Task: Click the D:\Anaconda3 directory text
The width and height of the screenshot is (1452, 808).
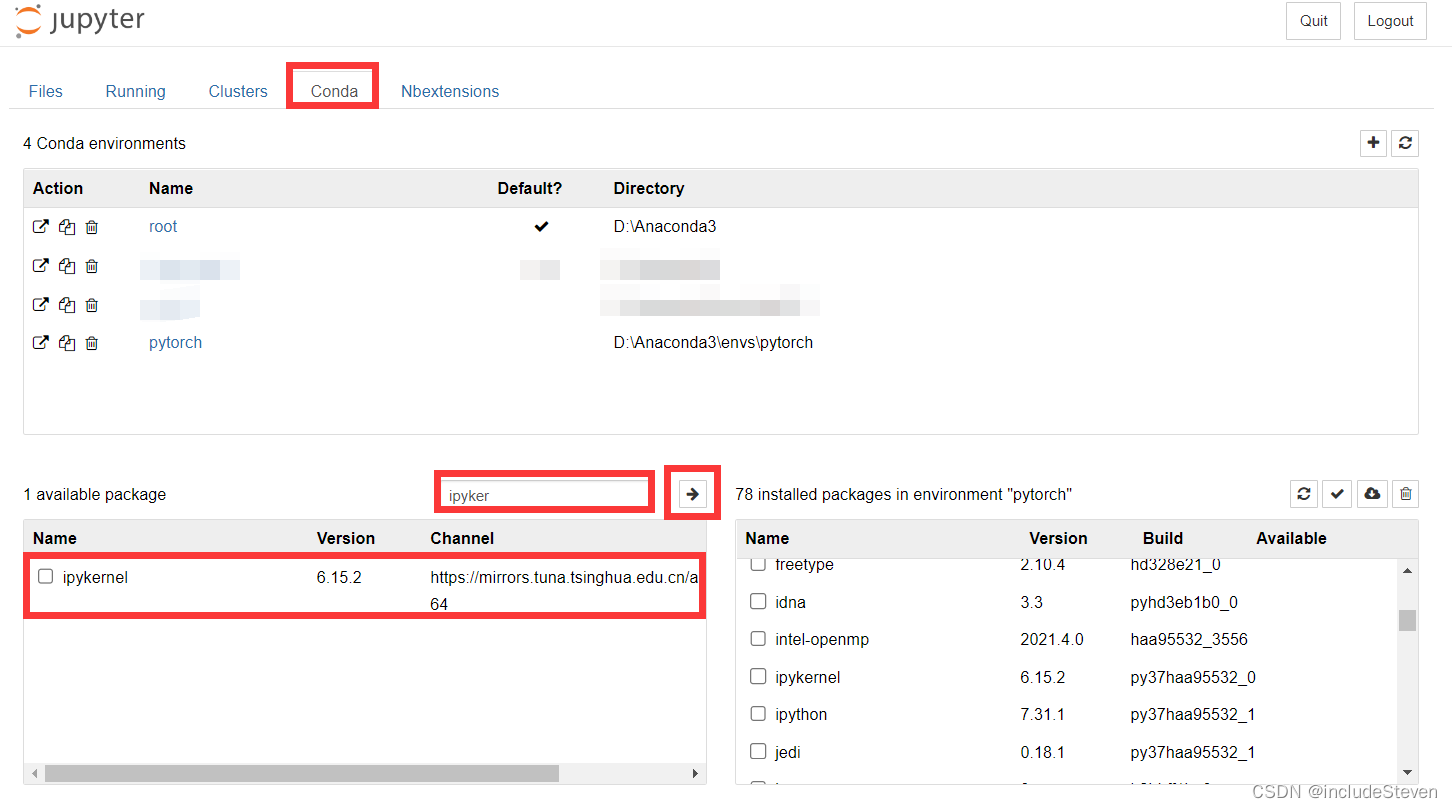Action: (x=665, y=227)
